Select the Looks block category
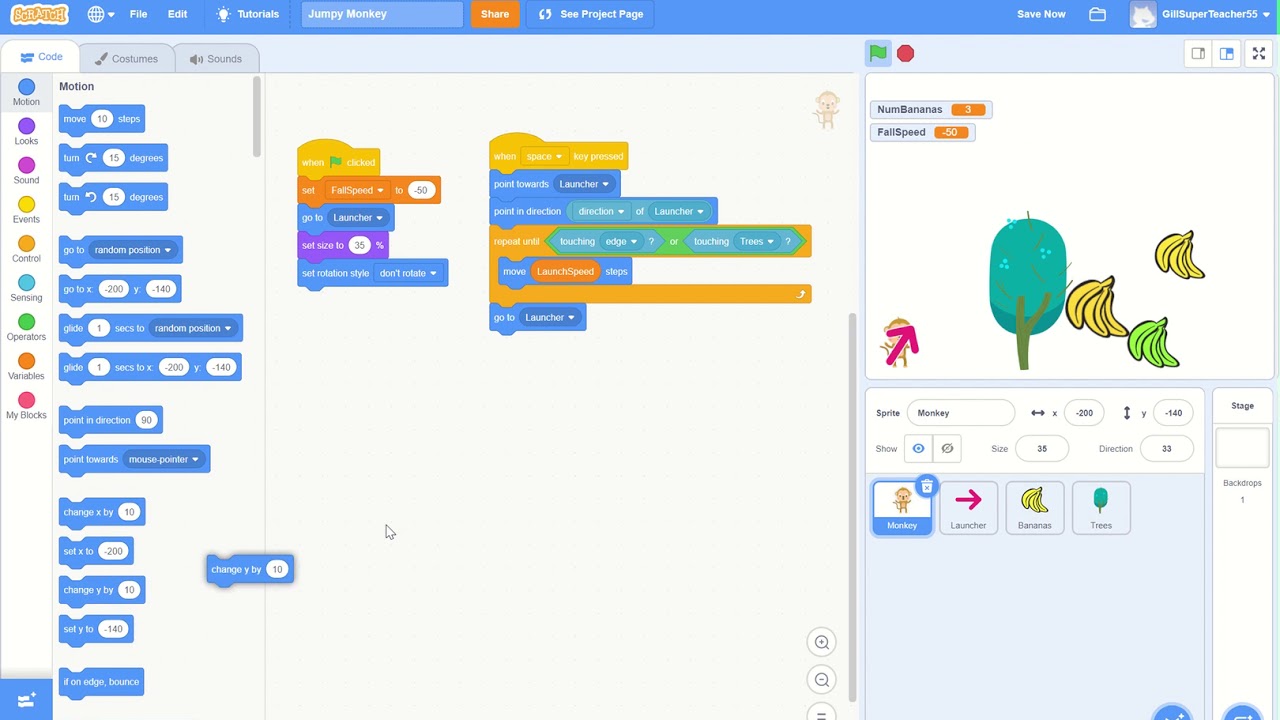This screenshot has height=720, width=1280. (x=26, y=132)
